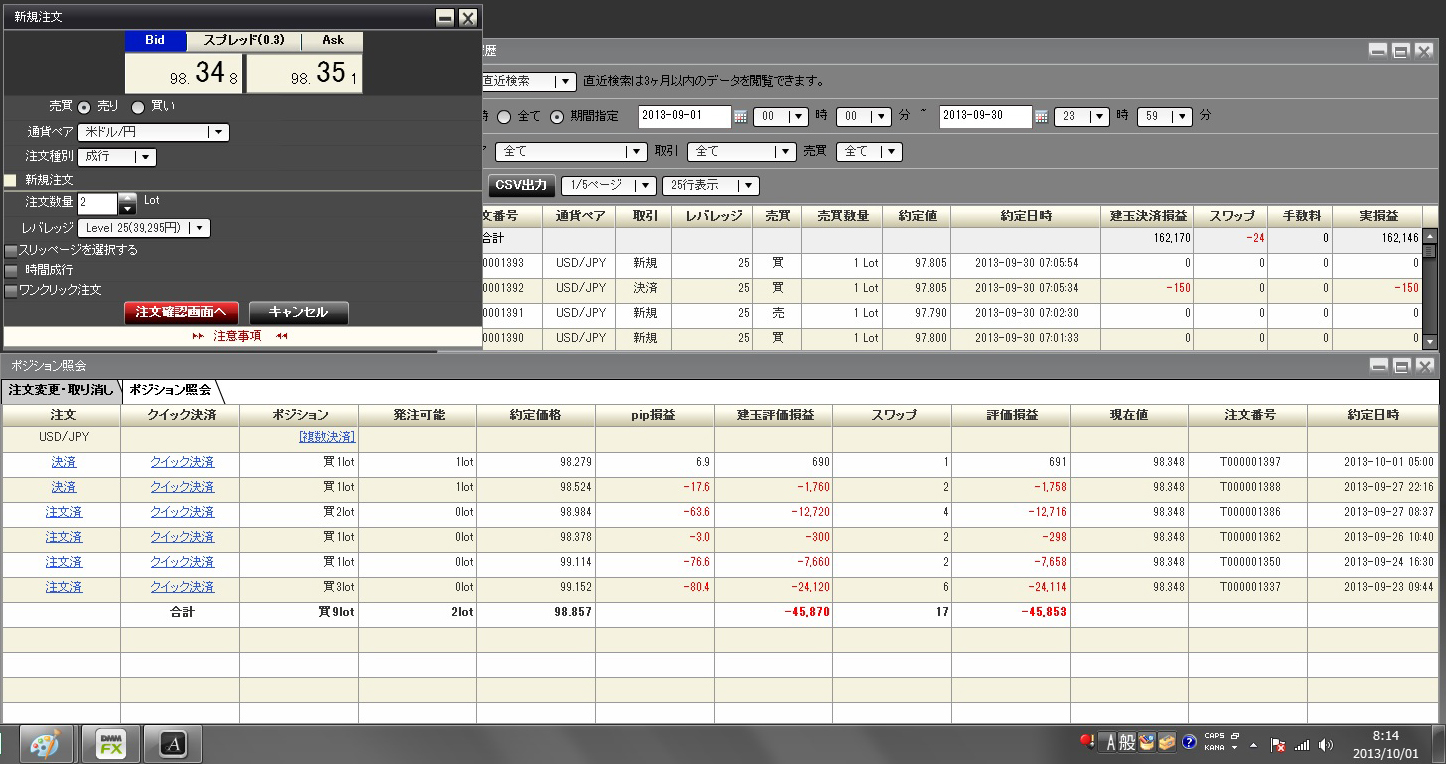The image size is (1446, 764).
Task: Open the 取引 filter dropdown
Action: click(741, 152)
